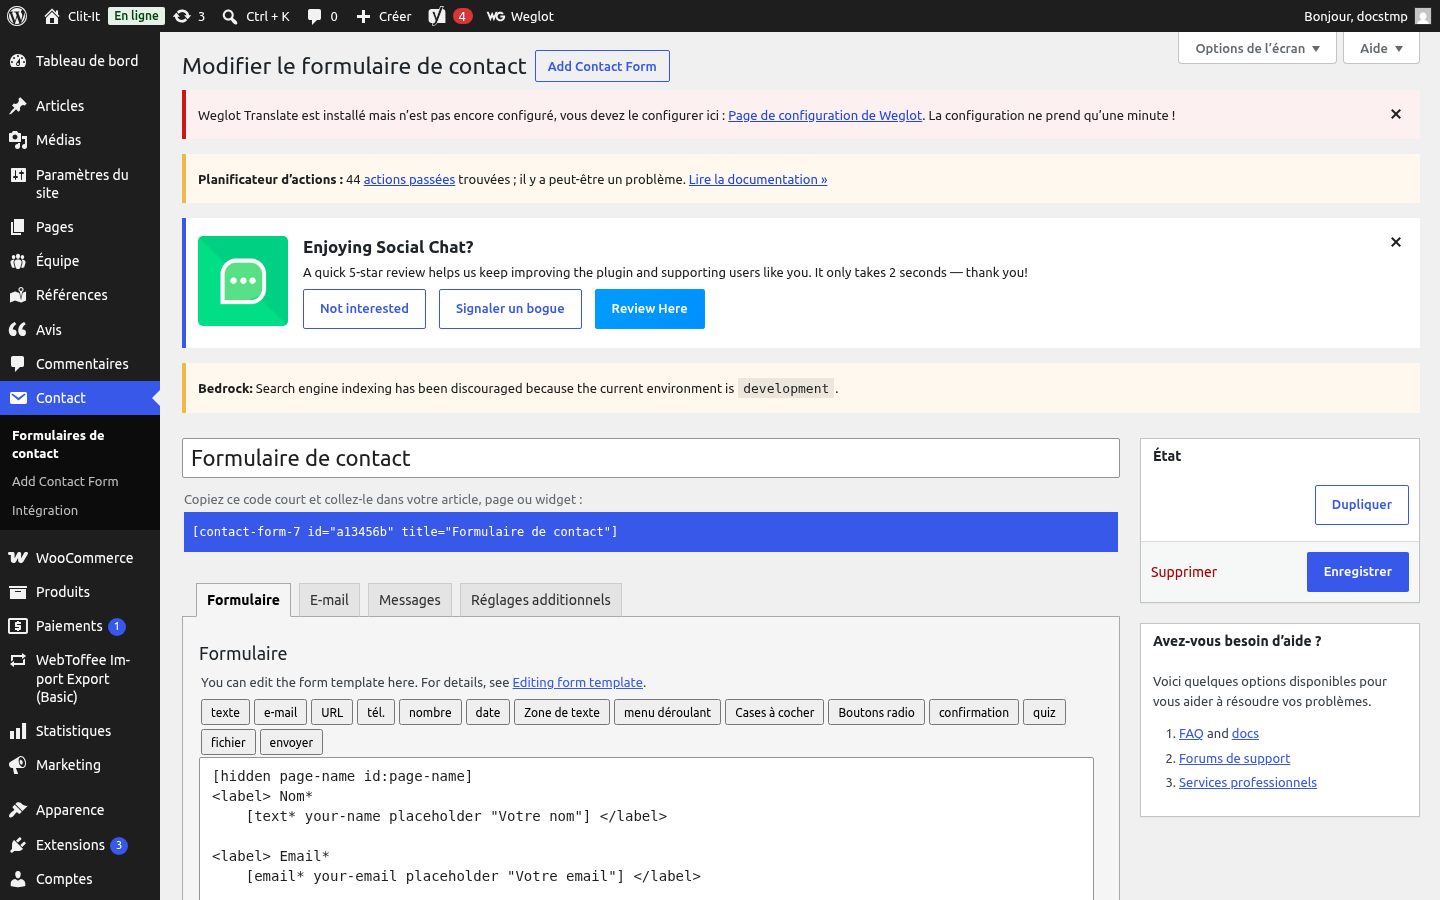1440x900 pixels.
Task: Insert a menu déroulant tag
Action: click(667, 712)
